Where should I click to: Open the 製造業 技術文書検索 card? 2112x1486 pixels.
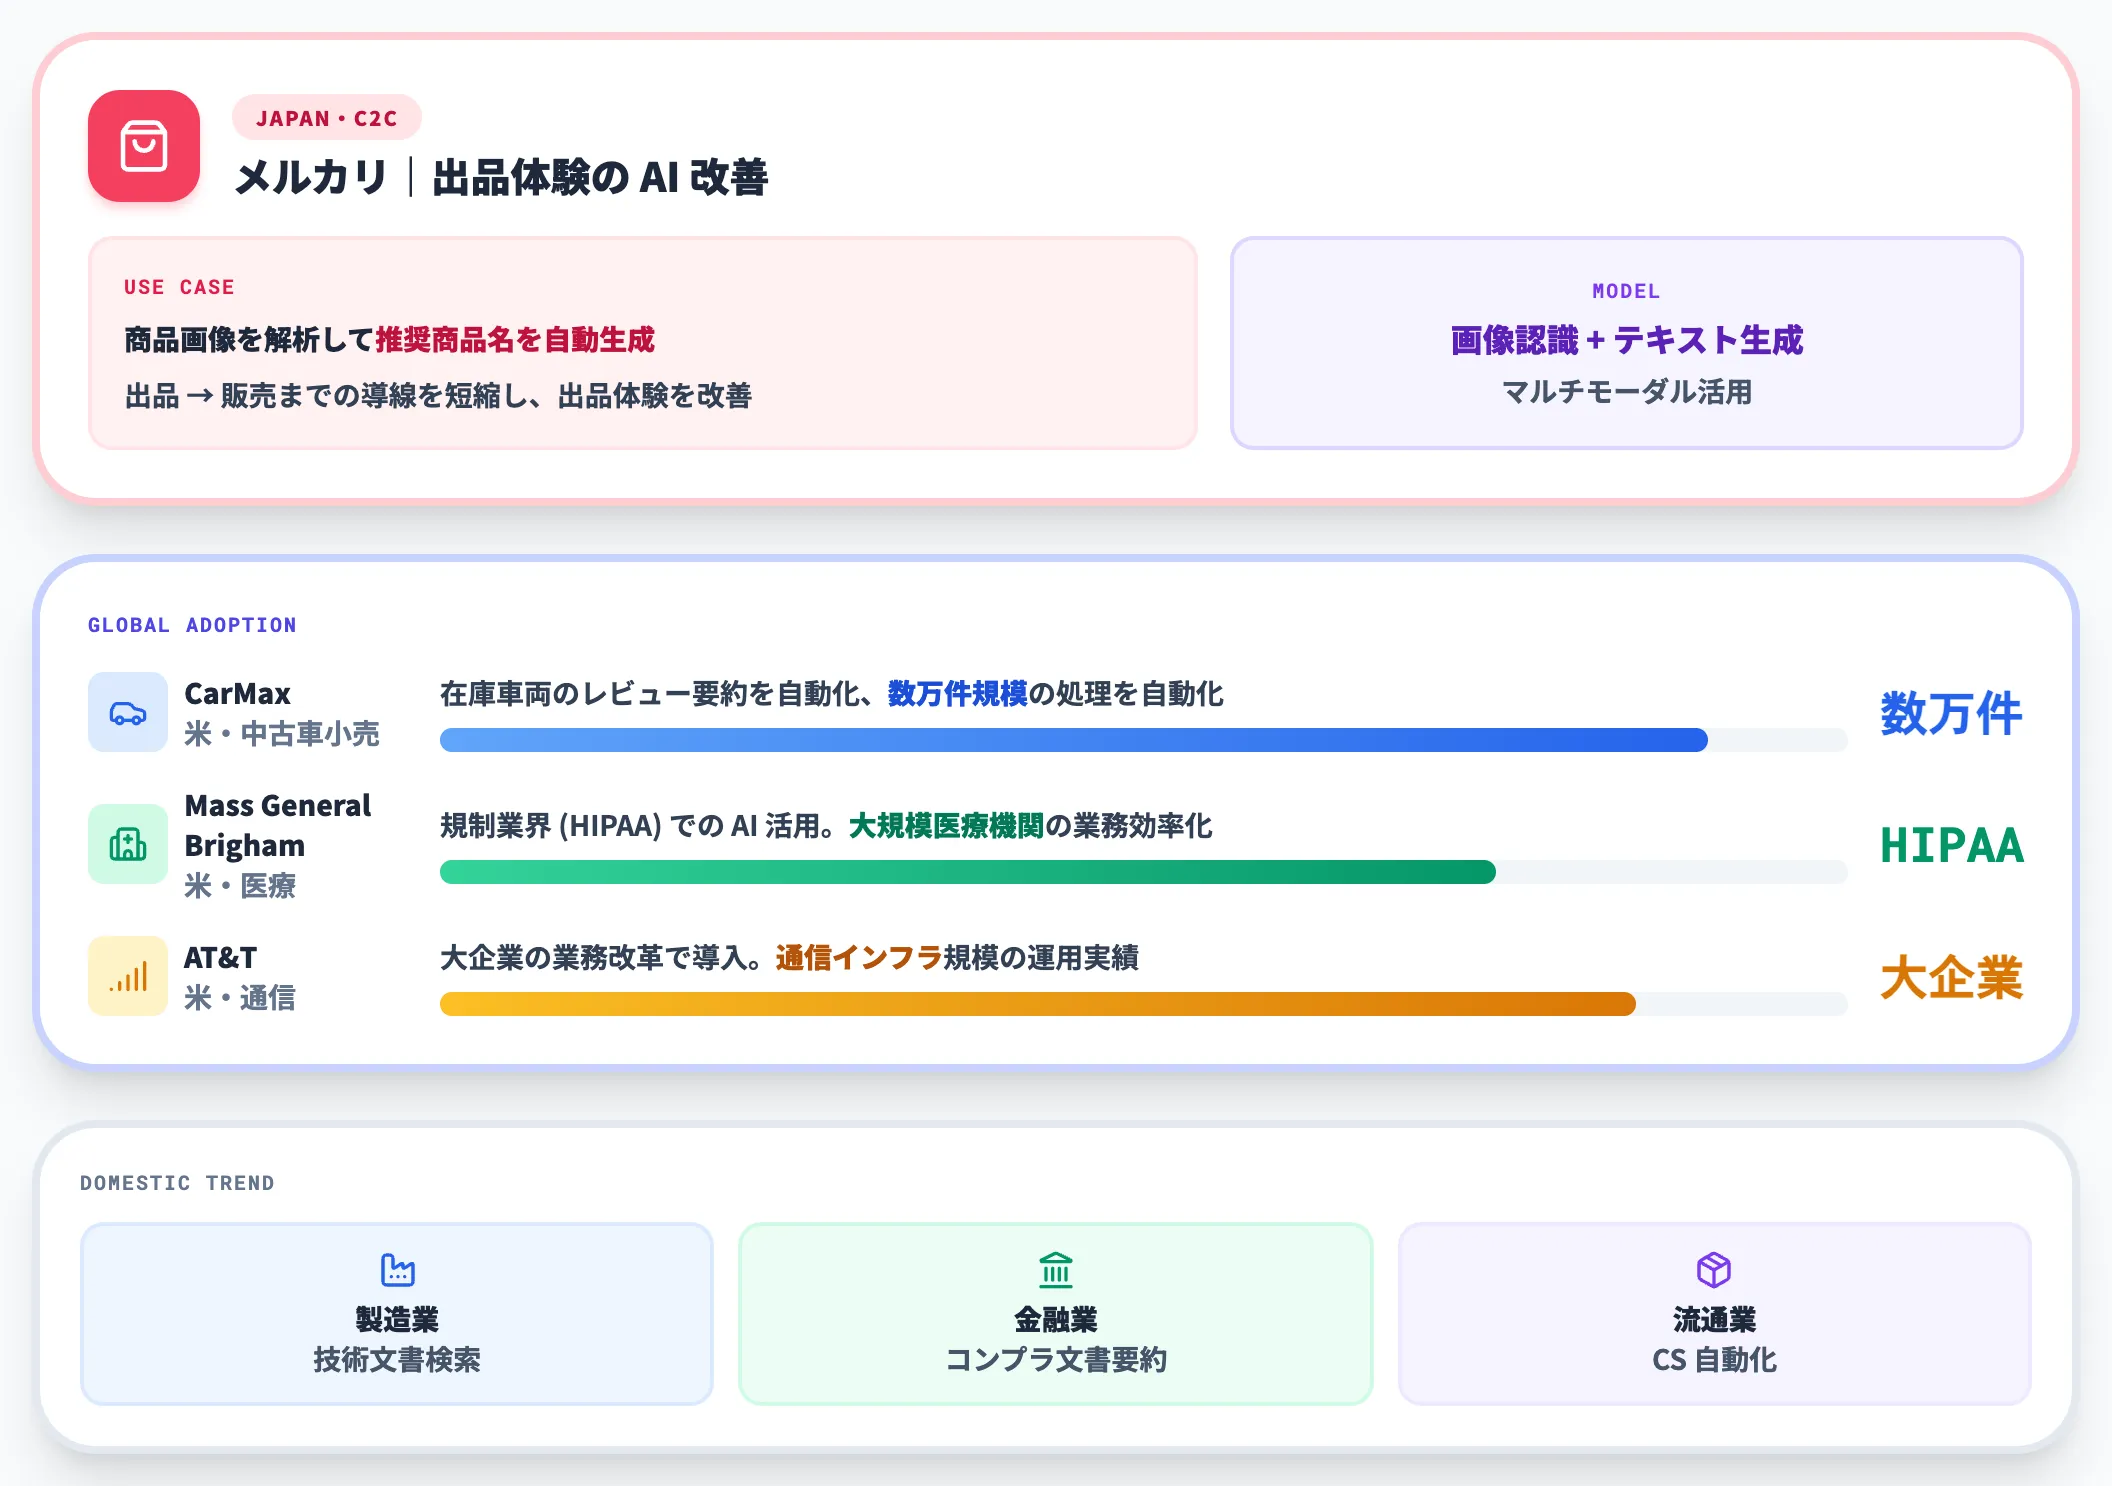point(397,1314)
